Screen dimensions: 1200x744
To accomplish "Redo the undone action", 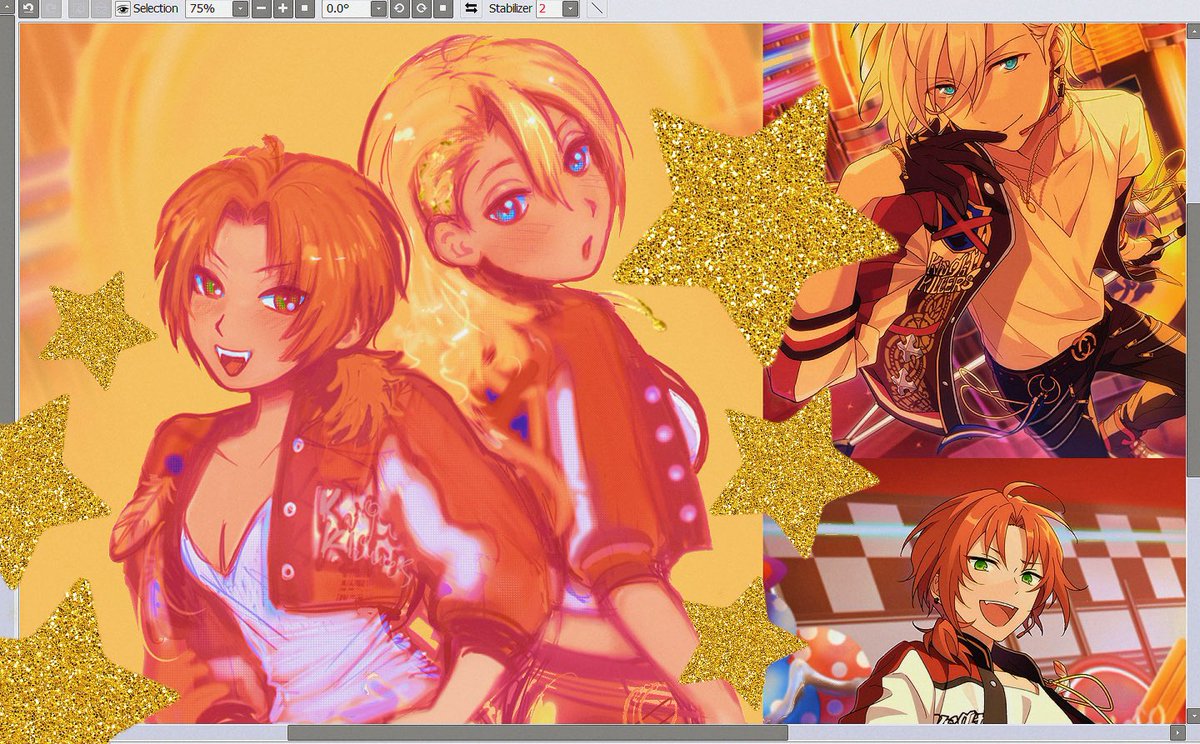I will point(50,8).
